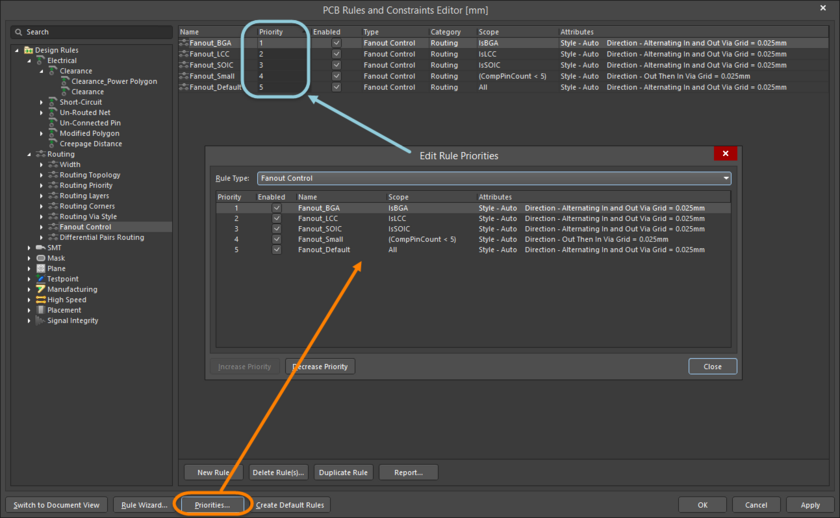Click the Fanout_BGA rule icon in main list
840x518 pixels.
184,43
